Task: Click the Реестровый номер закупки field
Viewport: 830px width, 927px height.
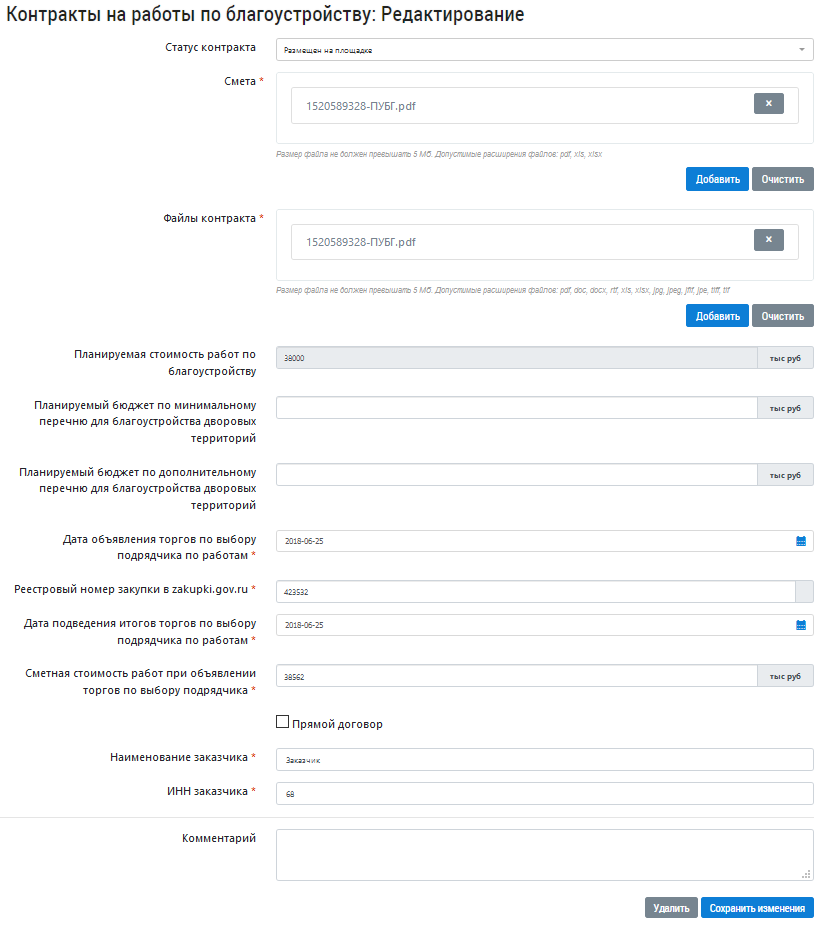Action: 535,591
